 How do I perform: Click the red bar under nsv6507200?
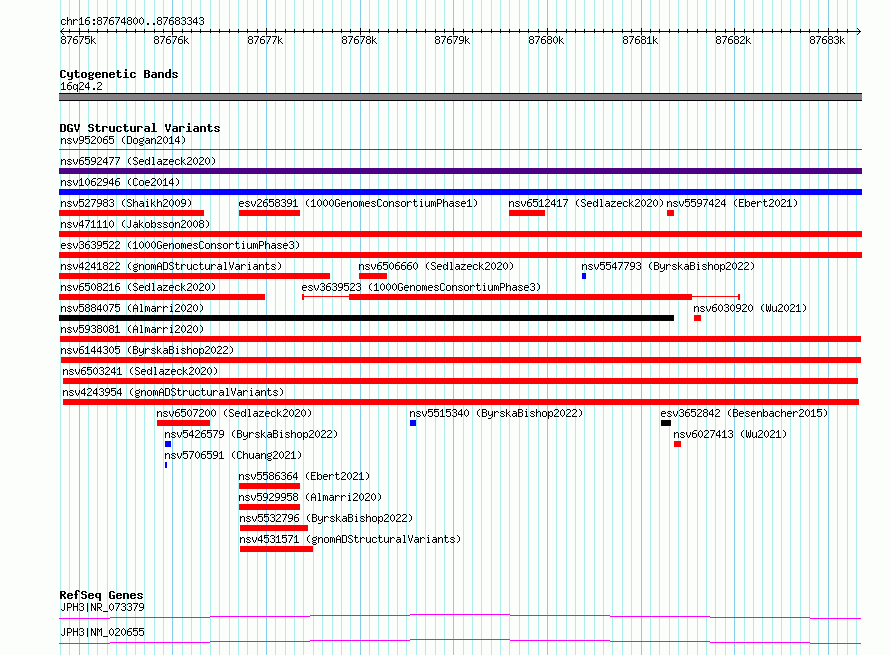tap(183, 423)
